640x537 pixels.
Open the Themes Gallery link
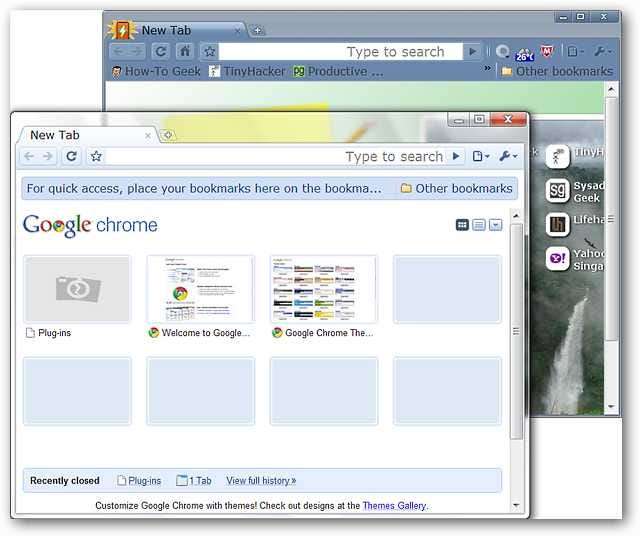pyautogui.click(x=394, y=506)
